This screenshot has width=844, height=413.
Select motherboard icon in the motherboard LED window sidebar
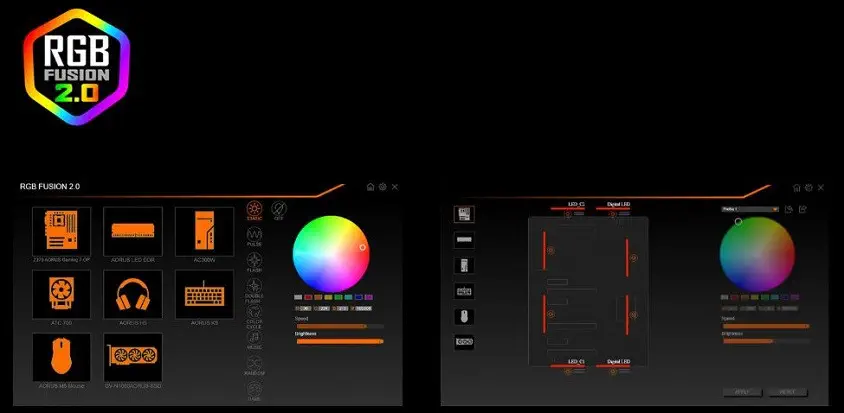pyautogui.click(x=464, y=214)
